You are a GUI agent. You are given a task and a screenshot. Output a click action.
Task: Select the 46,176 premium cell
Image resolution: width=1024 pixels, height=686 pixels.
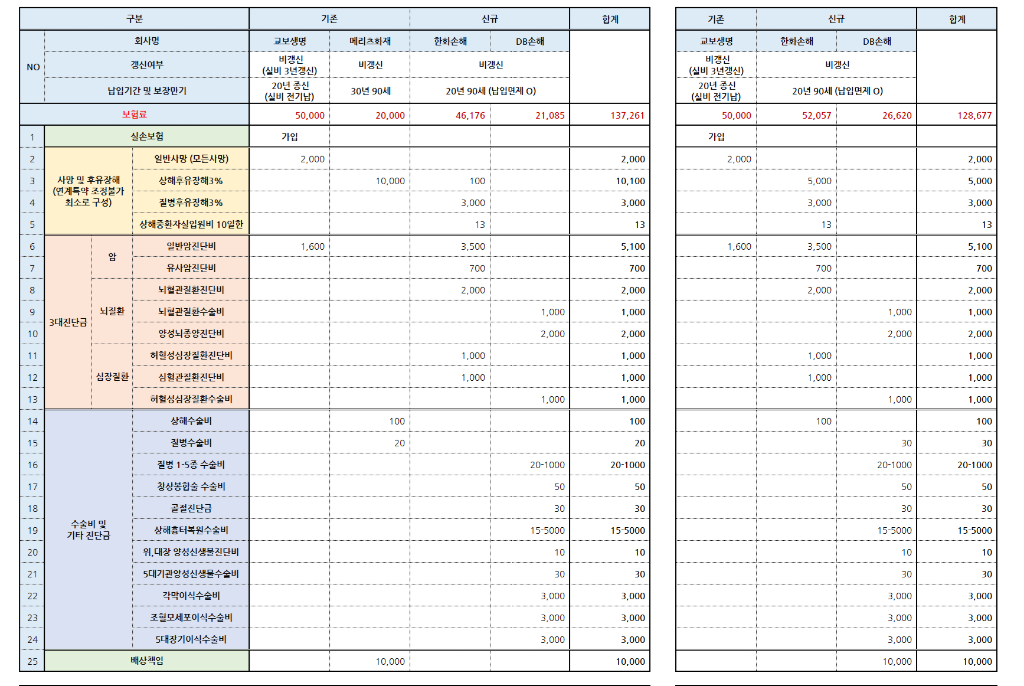450,115
